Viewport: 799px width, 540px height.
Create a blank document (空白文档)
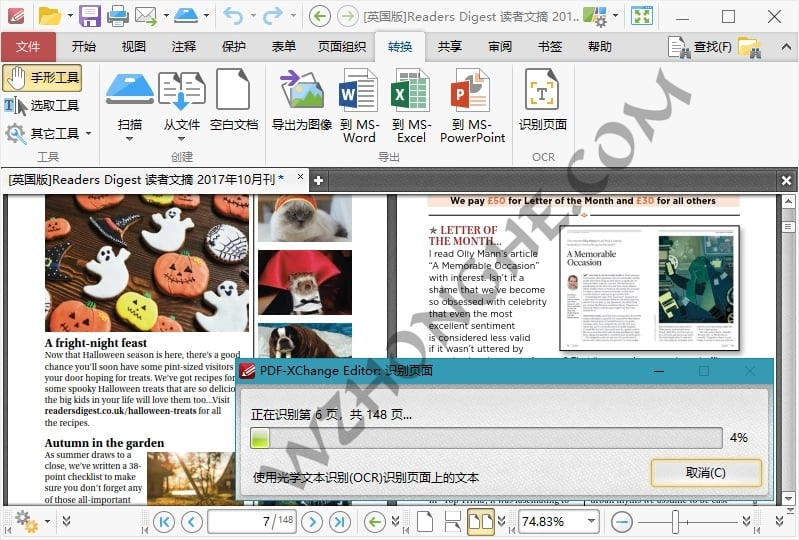[x=233, y=90]
